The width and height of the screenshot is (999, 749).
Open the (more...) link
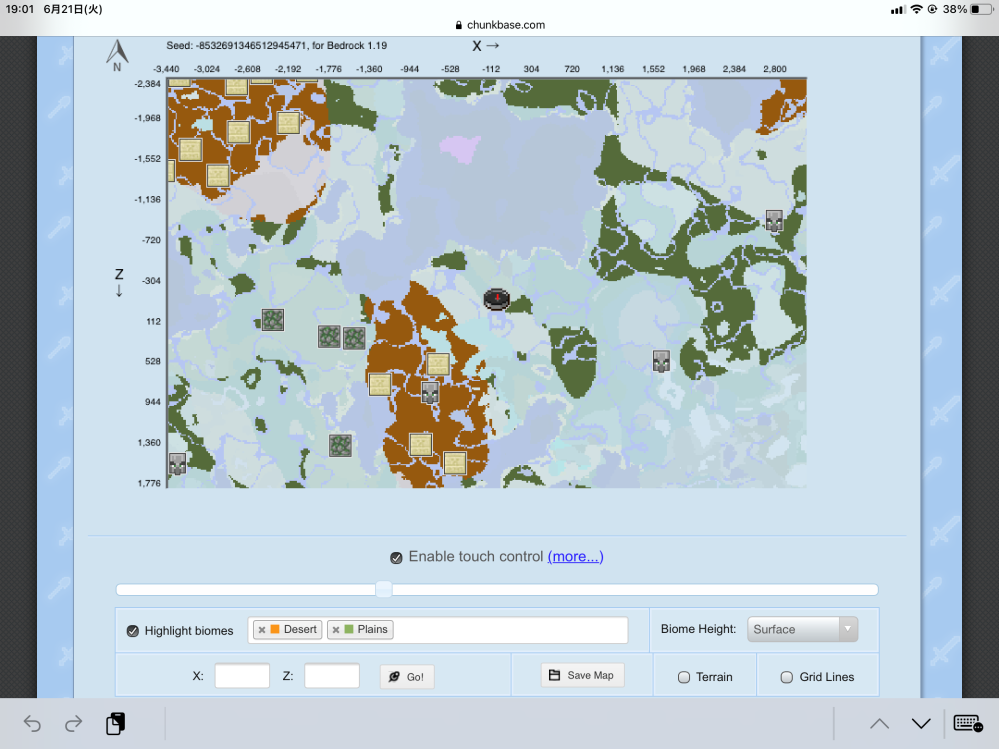click(x=575, y=556)
